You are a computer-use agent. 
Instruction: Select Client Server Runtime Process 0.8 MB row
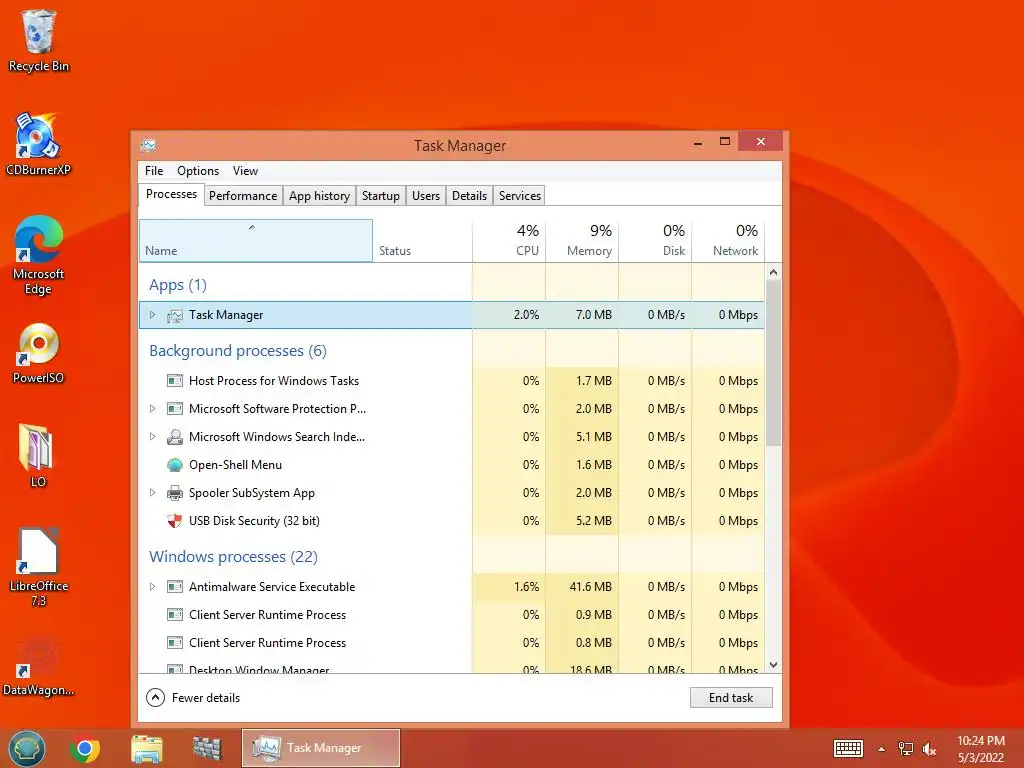(451, 643)
